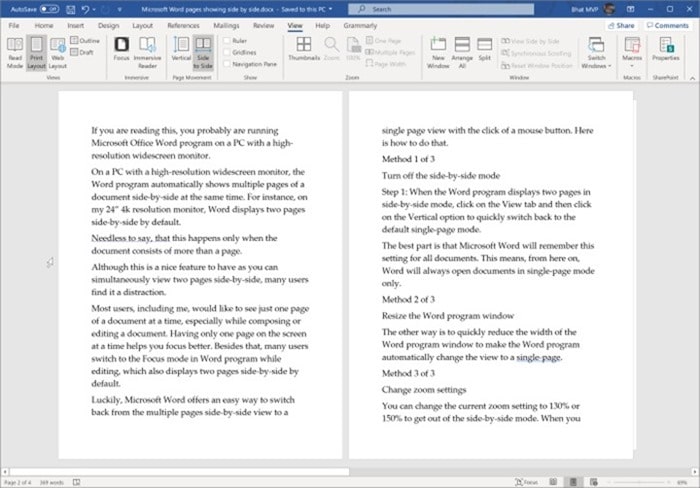700x488 pixels.
Task: Split the document window
Action: click(484, 49)
